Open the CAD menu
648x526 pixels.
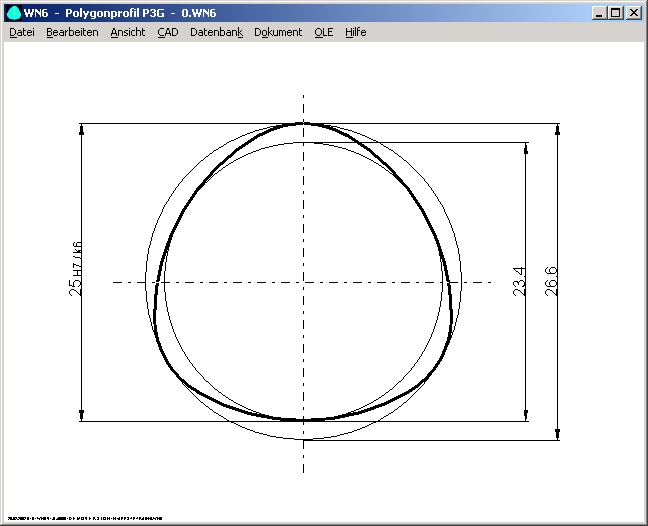tap(167, 32)
